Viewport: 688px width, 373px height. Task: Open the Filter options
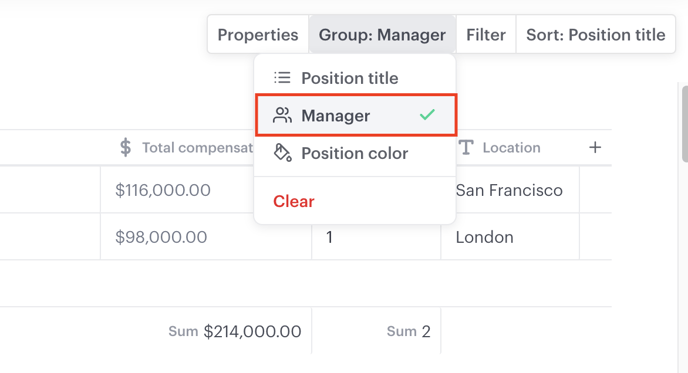pos(486,35)
